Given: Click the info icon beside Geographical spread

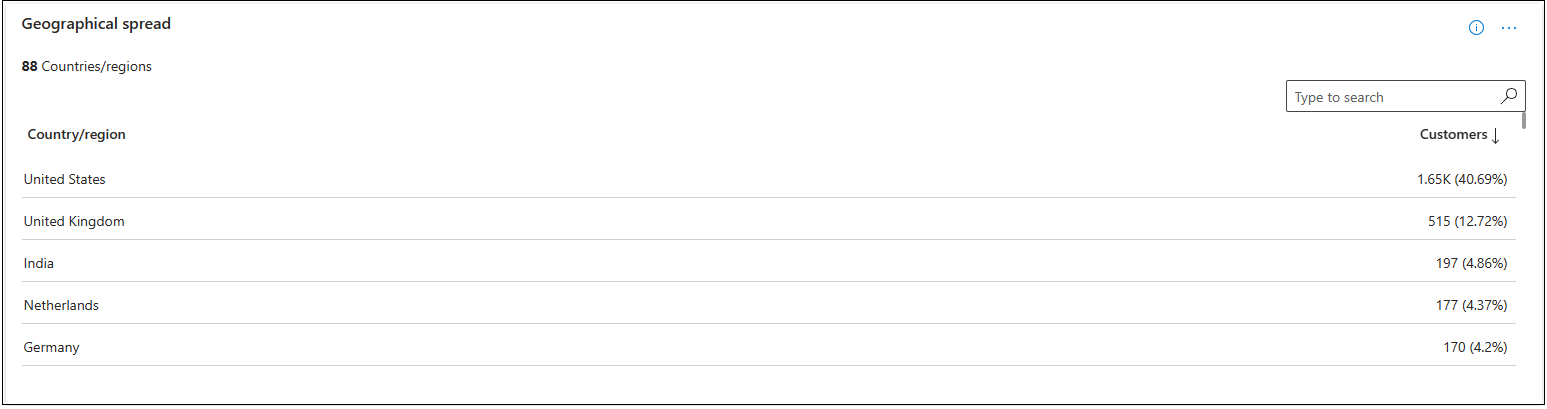Looking at the screenshot, I should [1476, 28].
